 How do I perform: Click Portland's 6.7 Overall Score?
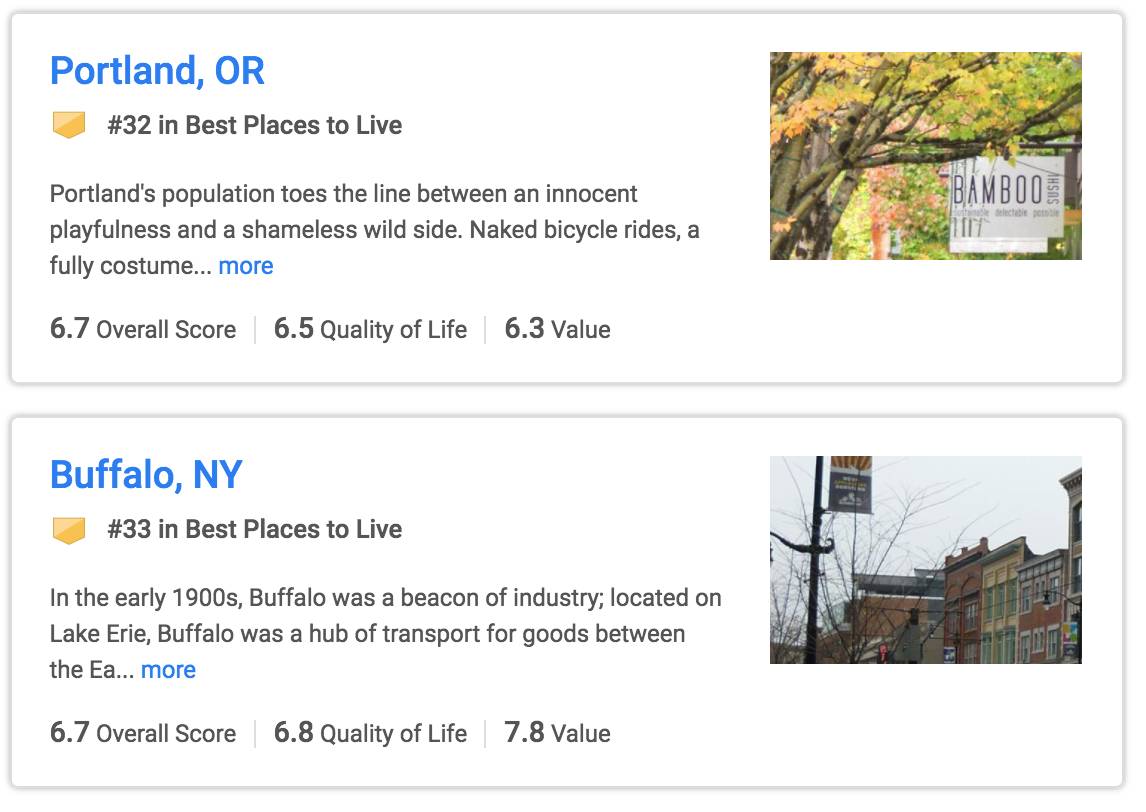coord(143,329)
